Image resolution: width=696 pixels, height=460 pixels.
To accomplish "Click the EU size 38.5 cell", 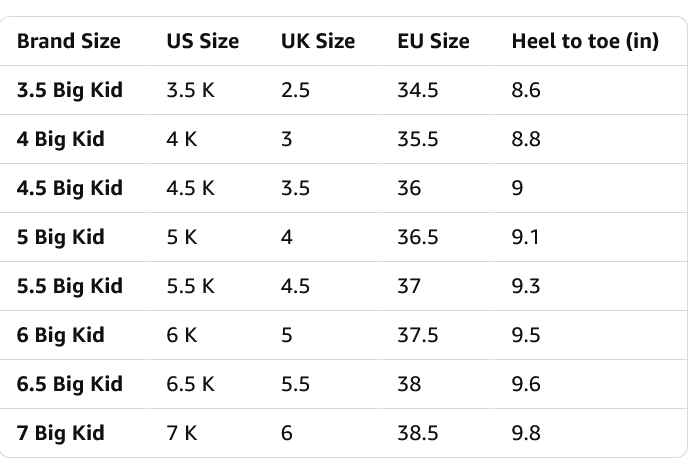I will (x=417, y=433).
